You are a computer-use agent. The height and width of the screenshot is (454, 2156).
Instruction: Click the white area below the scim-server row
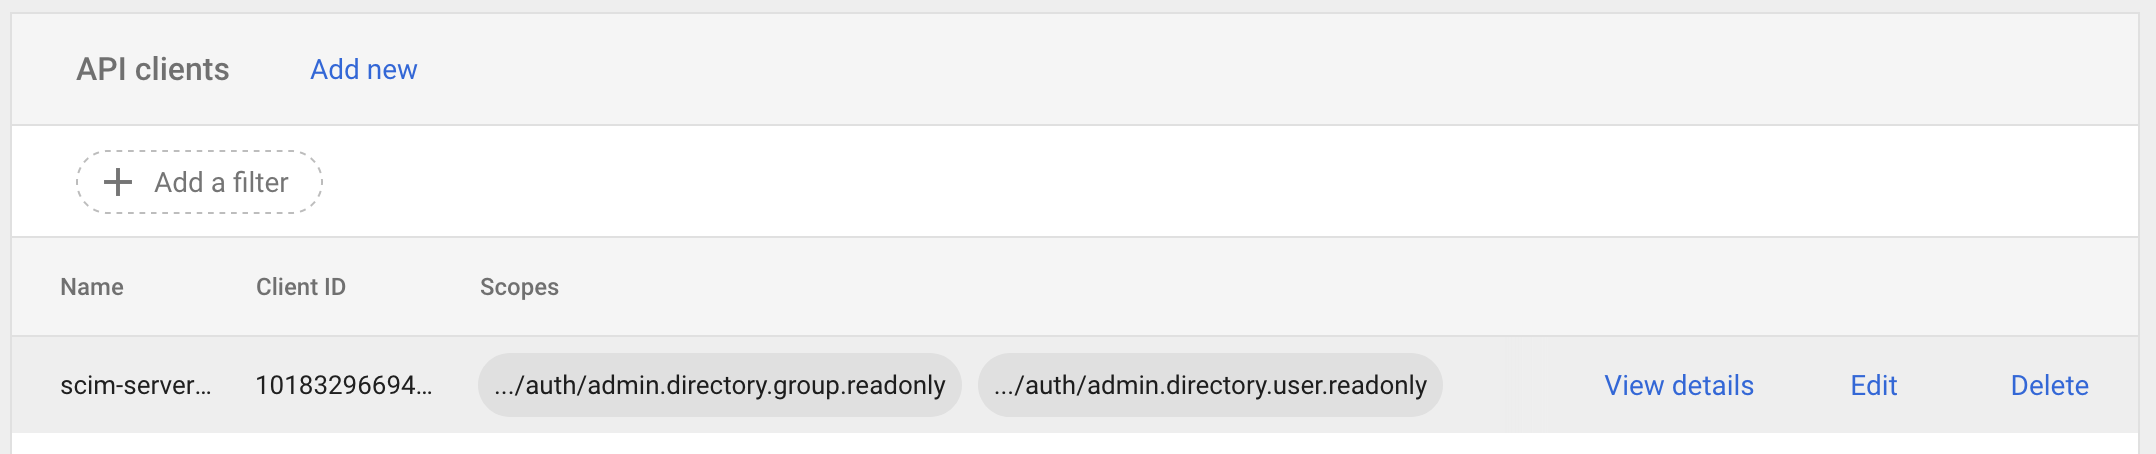1000,444
